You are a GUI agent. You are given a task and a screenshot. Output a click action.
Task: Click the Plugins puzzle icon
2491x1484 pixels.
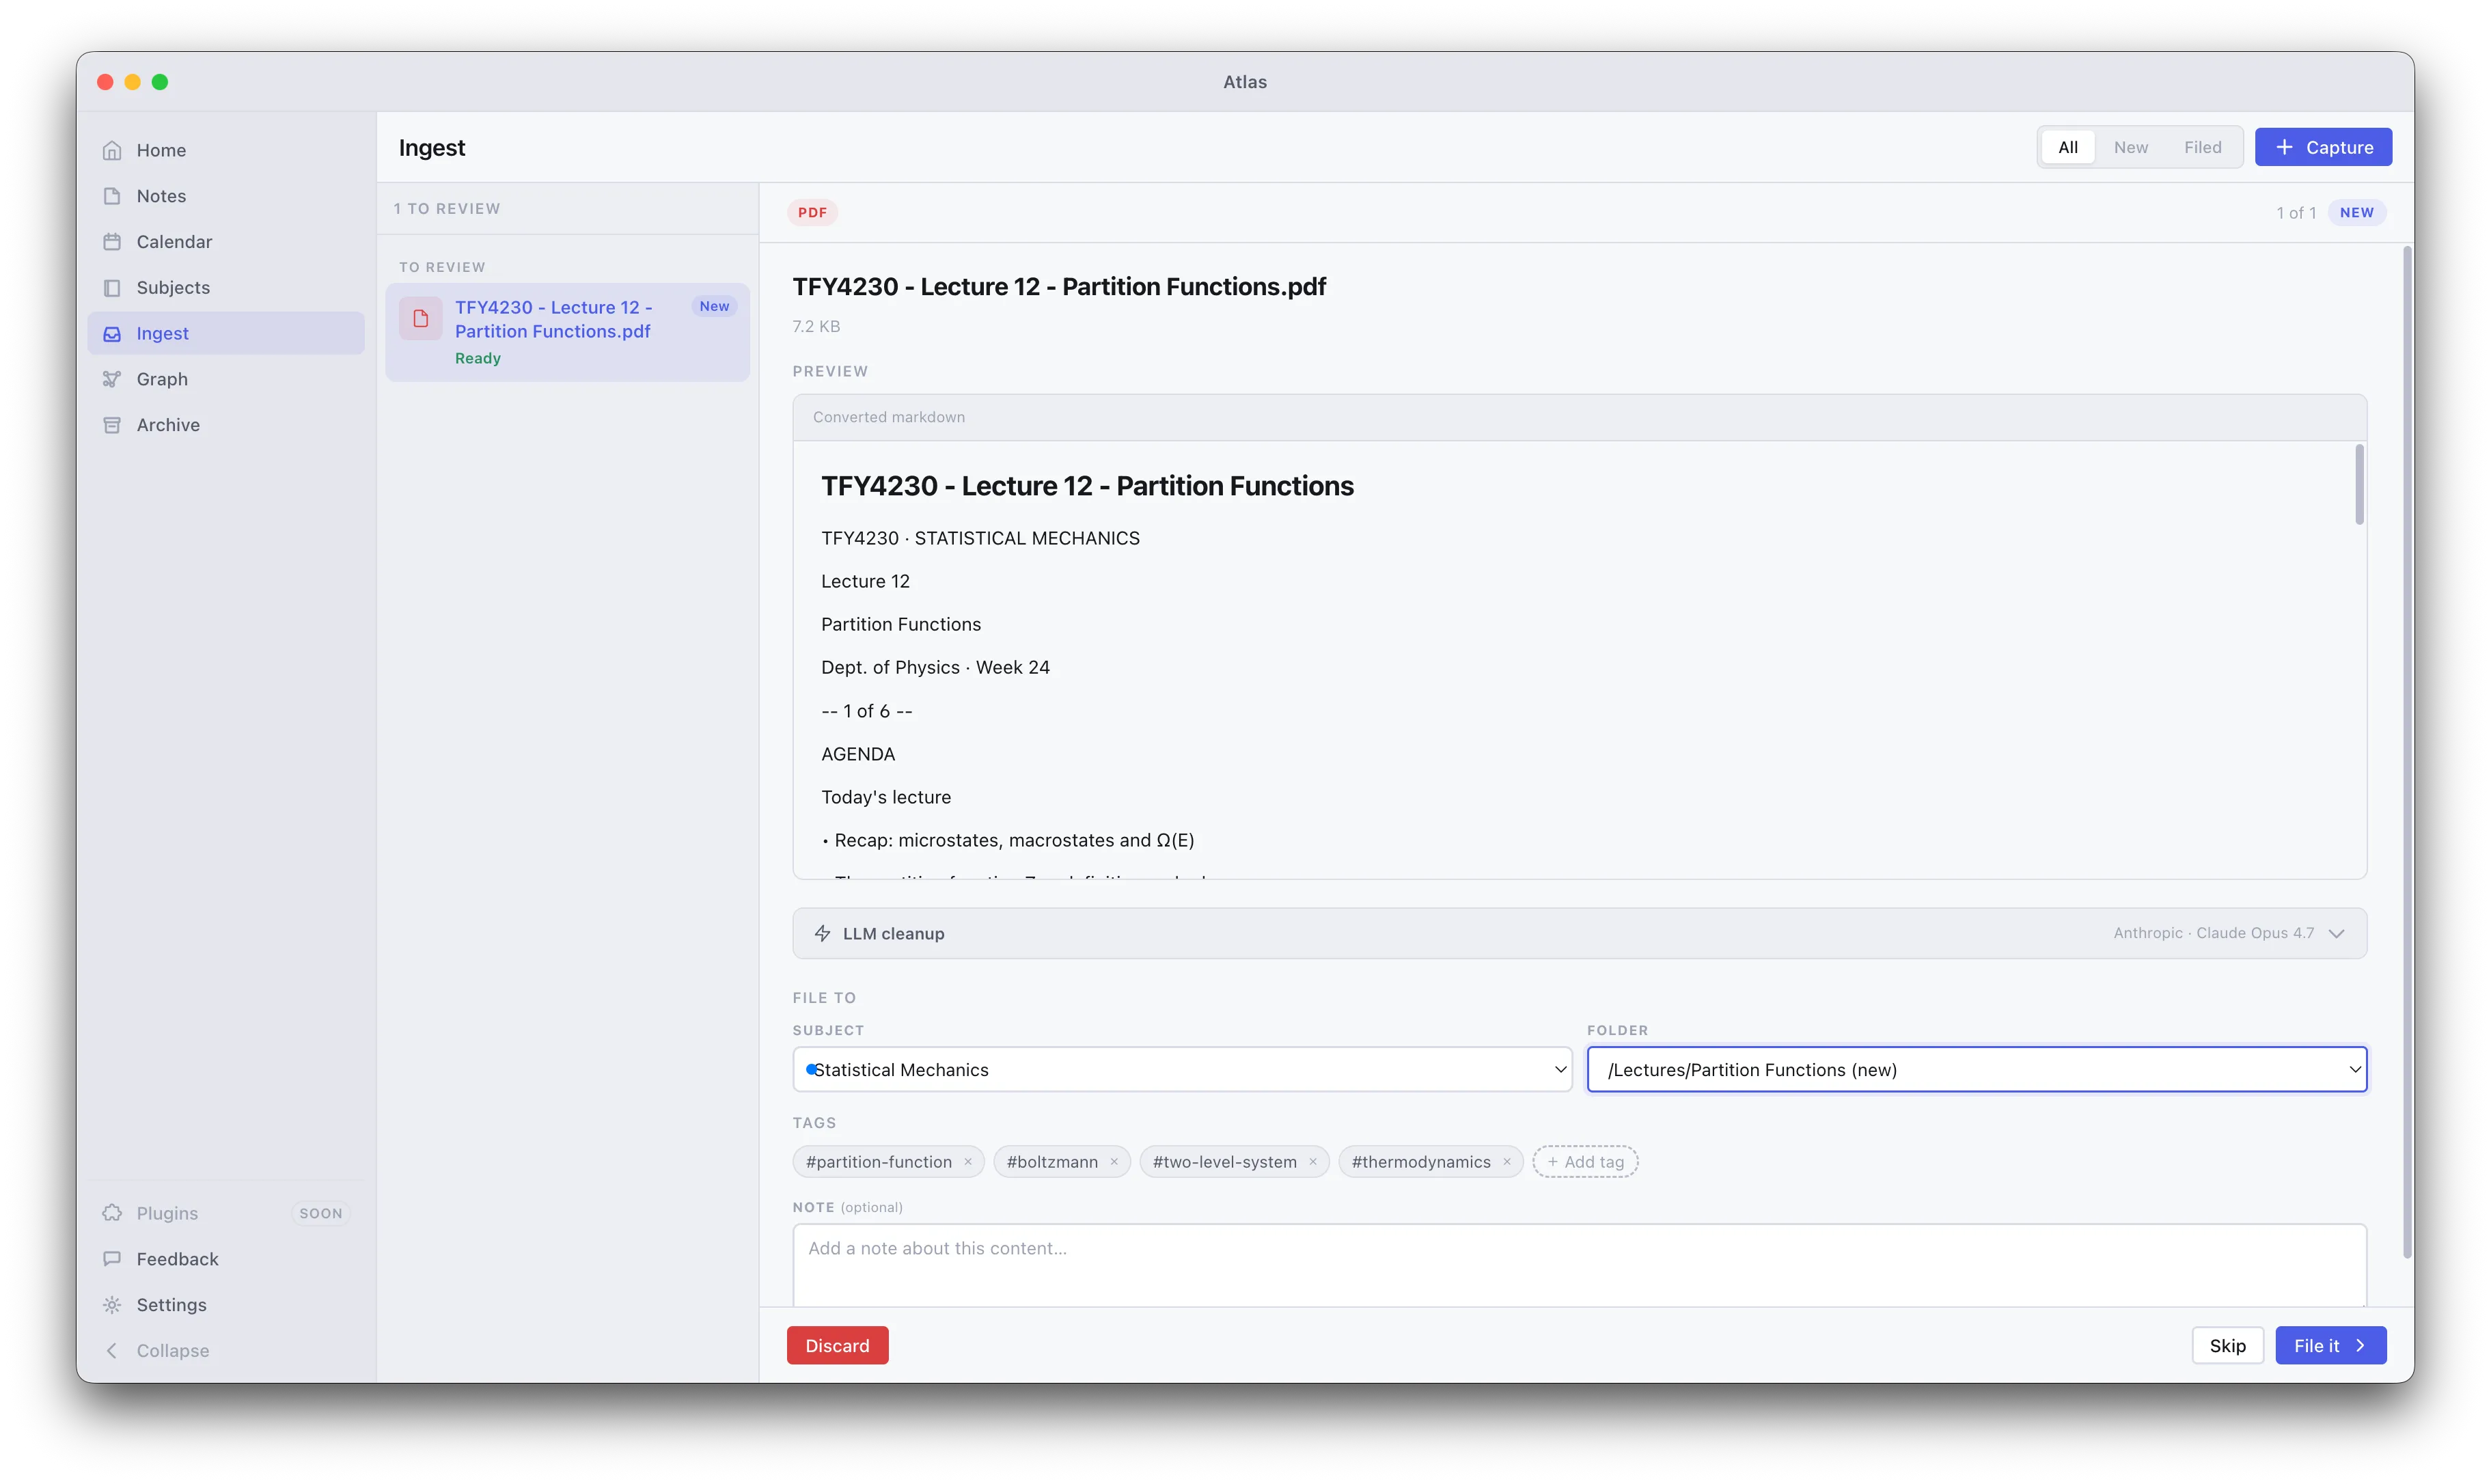point(112,1213)
